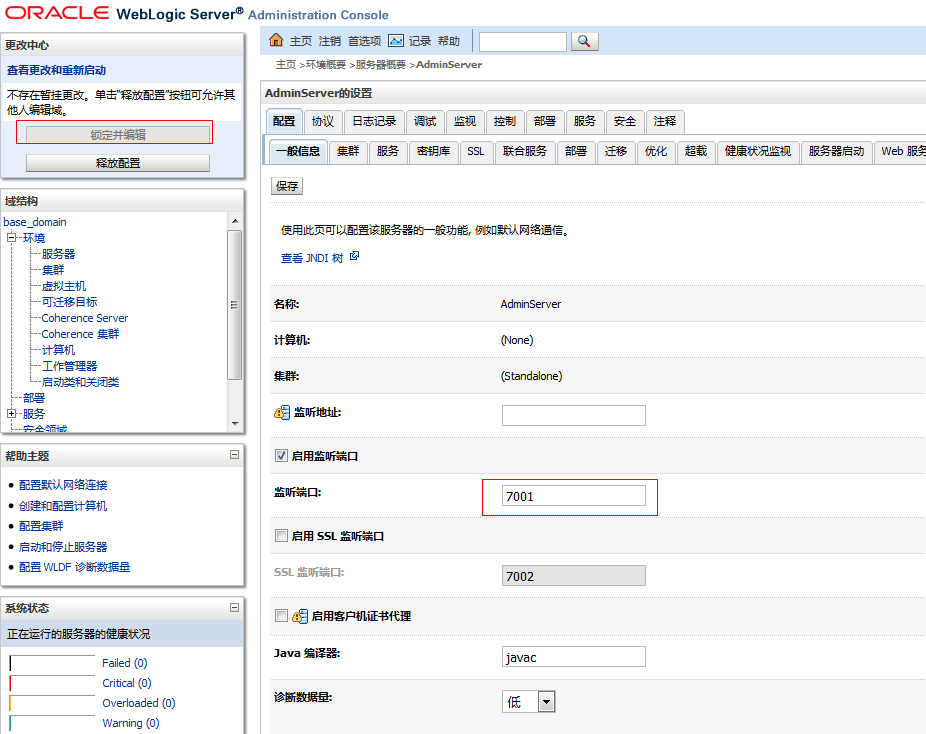Screen dimensions: 926x734
Task: Click the 释放配置 button
Action: coord(118,163)
